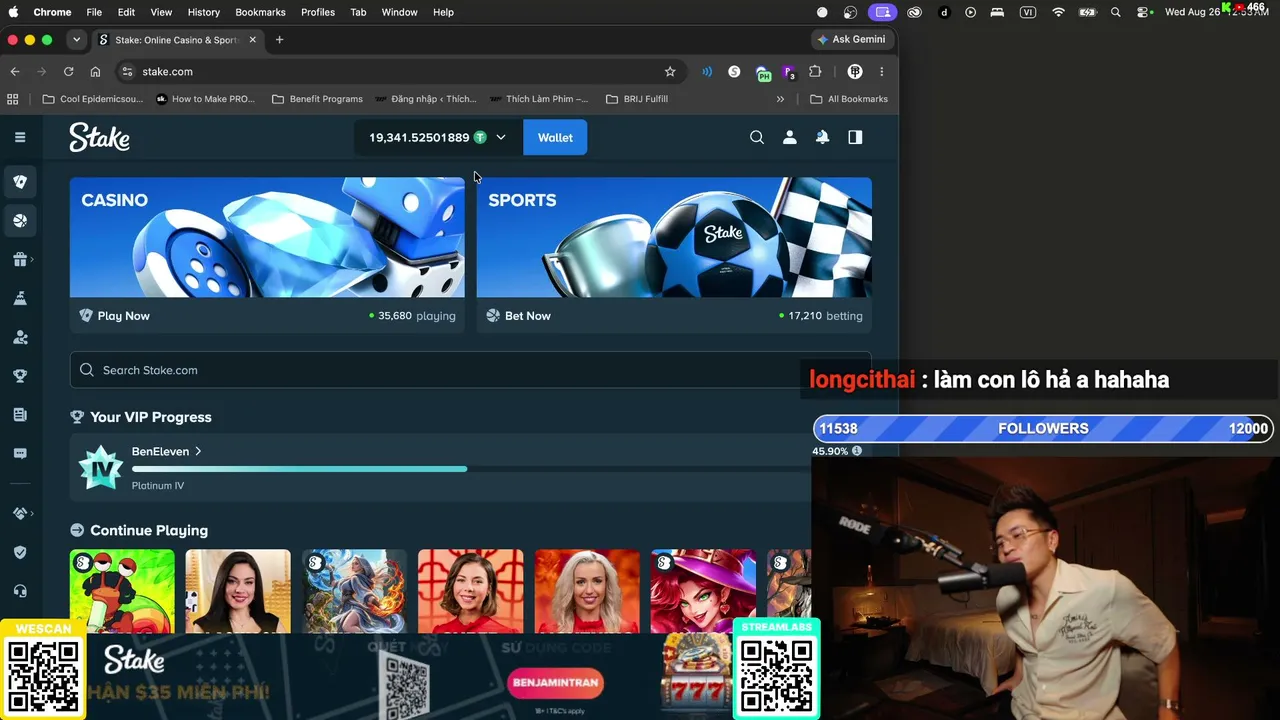Open a new Chrome tab
1280x720 pixels.
(279, 40)
